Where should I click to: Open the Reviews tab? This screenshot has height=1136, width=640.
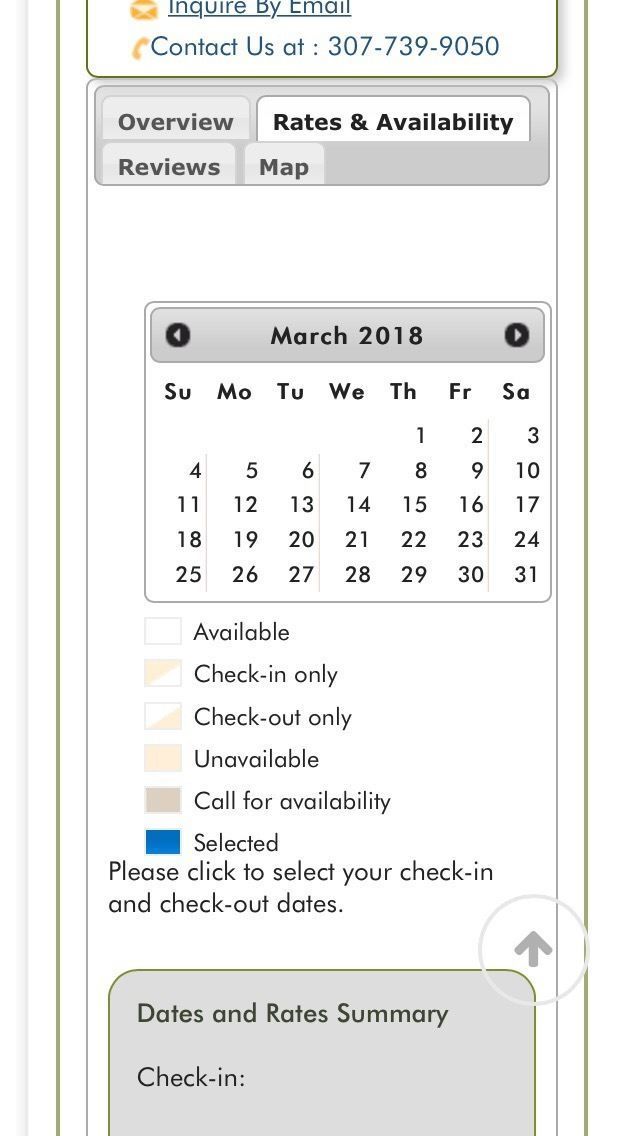click(x=169, y=167)
